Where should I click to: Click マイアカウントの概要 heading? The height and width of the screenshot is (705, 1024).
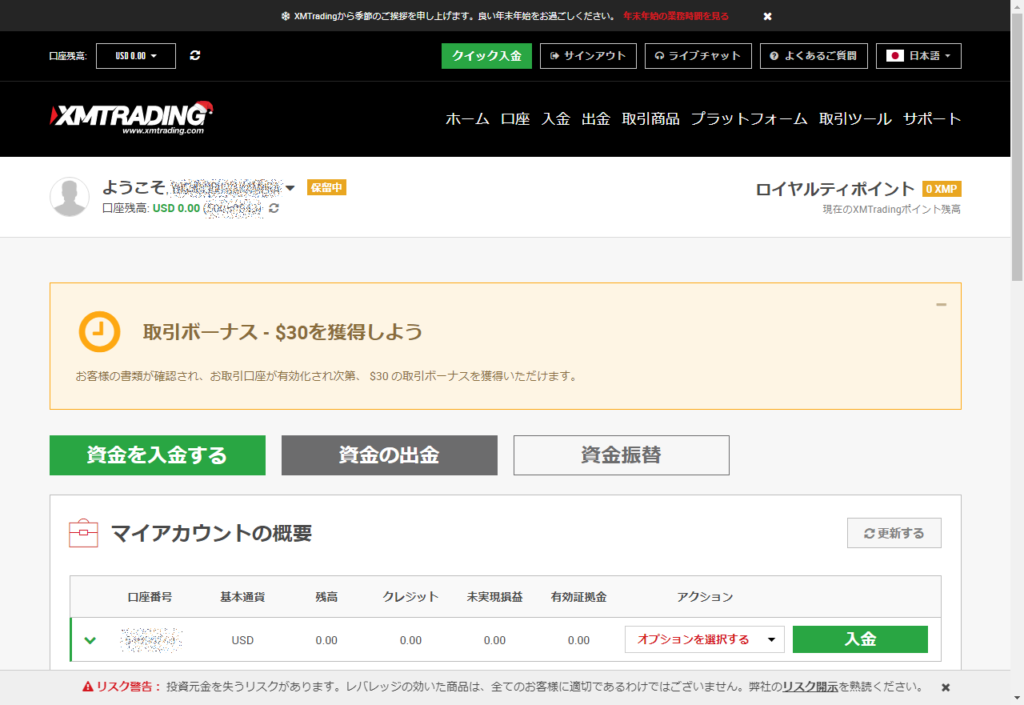[211, 533]
